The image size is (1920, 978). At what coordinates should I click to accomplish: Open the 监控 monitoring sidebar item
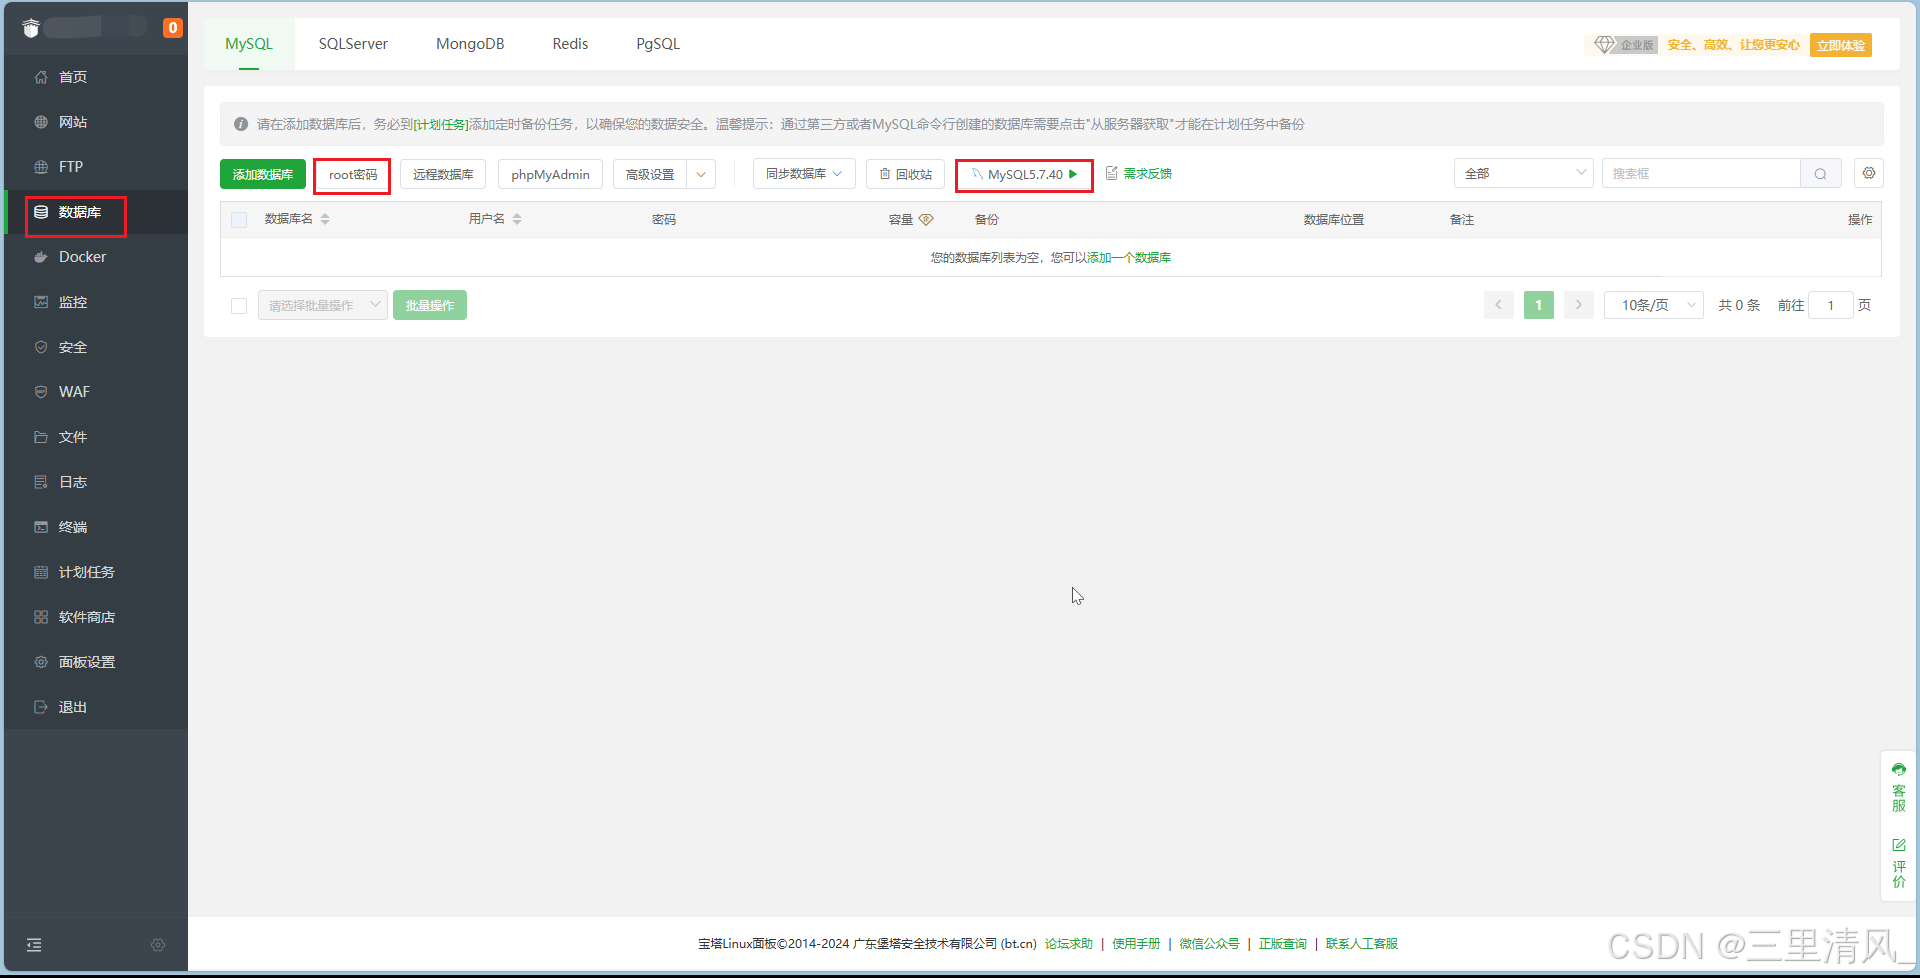tap(95, 302)
